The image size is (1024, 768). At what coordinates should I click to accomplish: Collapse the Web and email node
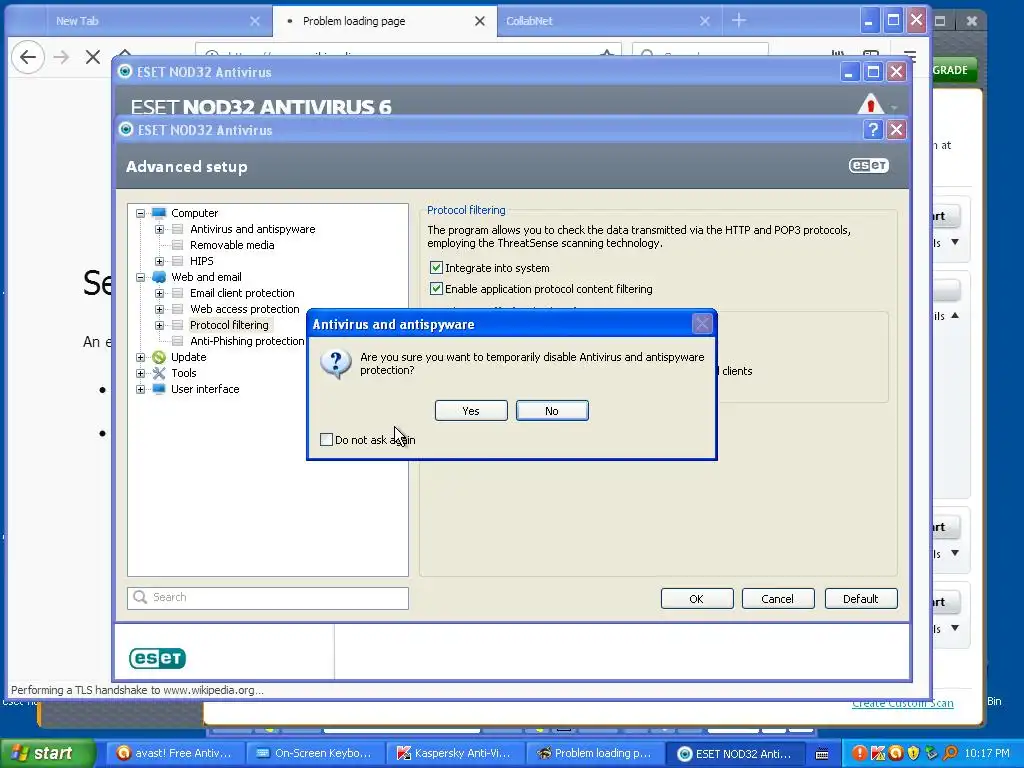pyautogui.click(x=140, y=277)
